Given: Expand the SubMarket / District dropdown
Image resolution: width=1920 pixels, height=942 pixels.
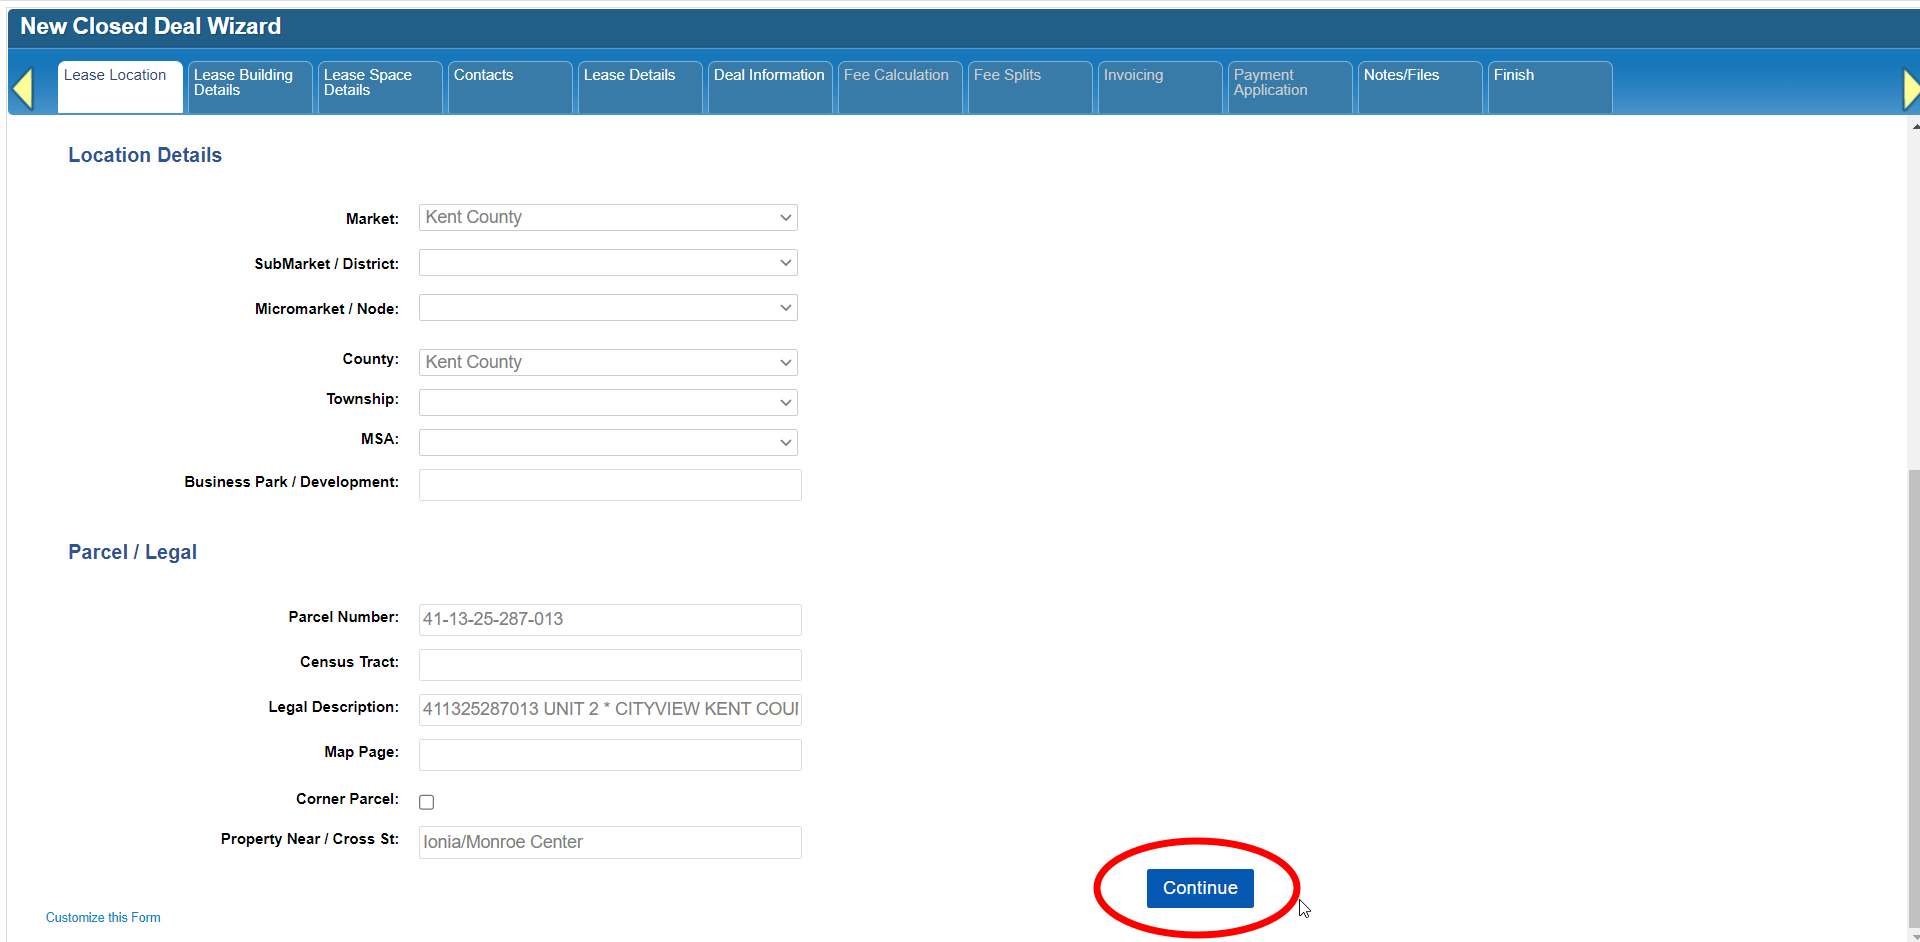Looking at the screenshot, I should click(607, 263).
